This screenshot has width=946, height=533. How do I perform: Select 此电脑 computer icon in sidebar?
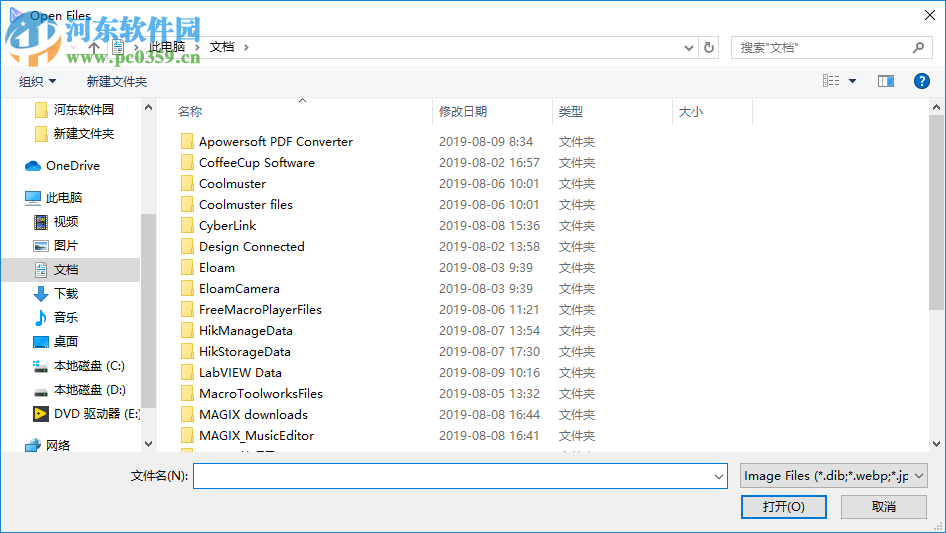[x=33, y=197]
